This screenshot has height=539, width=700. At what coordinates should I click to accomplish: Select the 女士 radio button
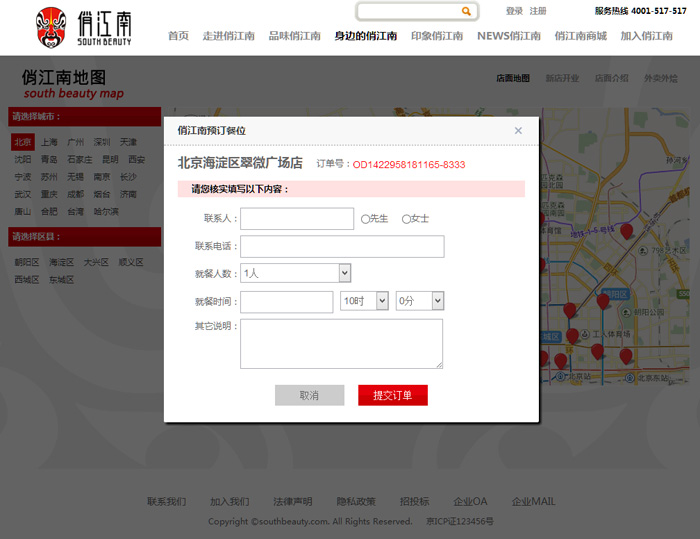(x=406, y=219)
